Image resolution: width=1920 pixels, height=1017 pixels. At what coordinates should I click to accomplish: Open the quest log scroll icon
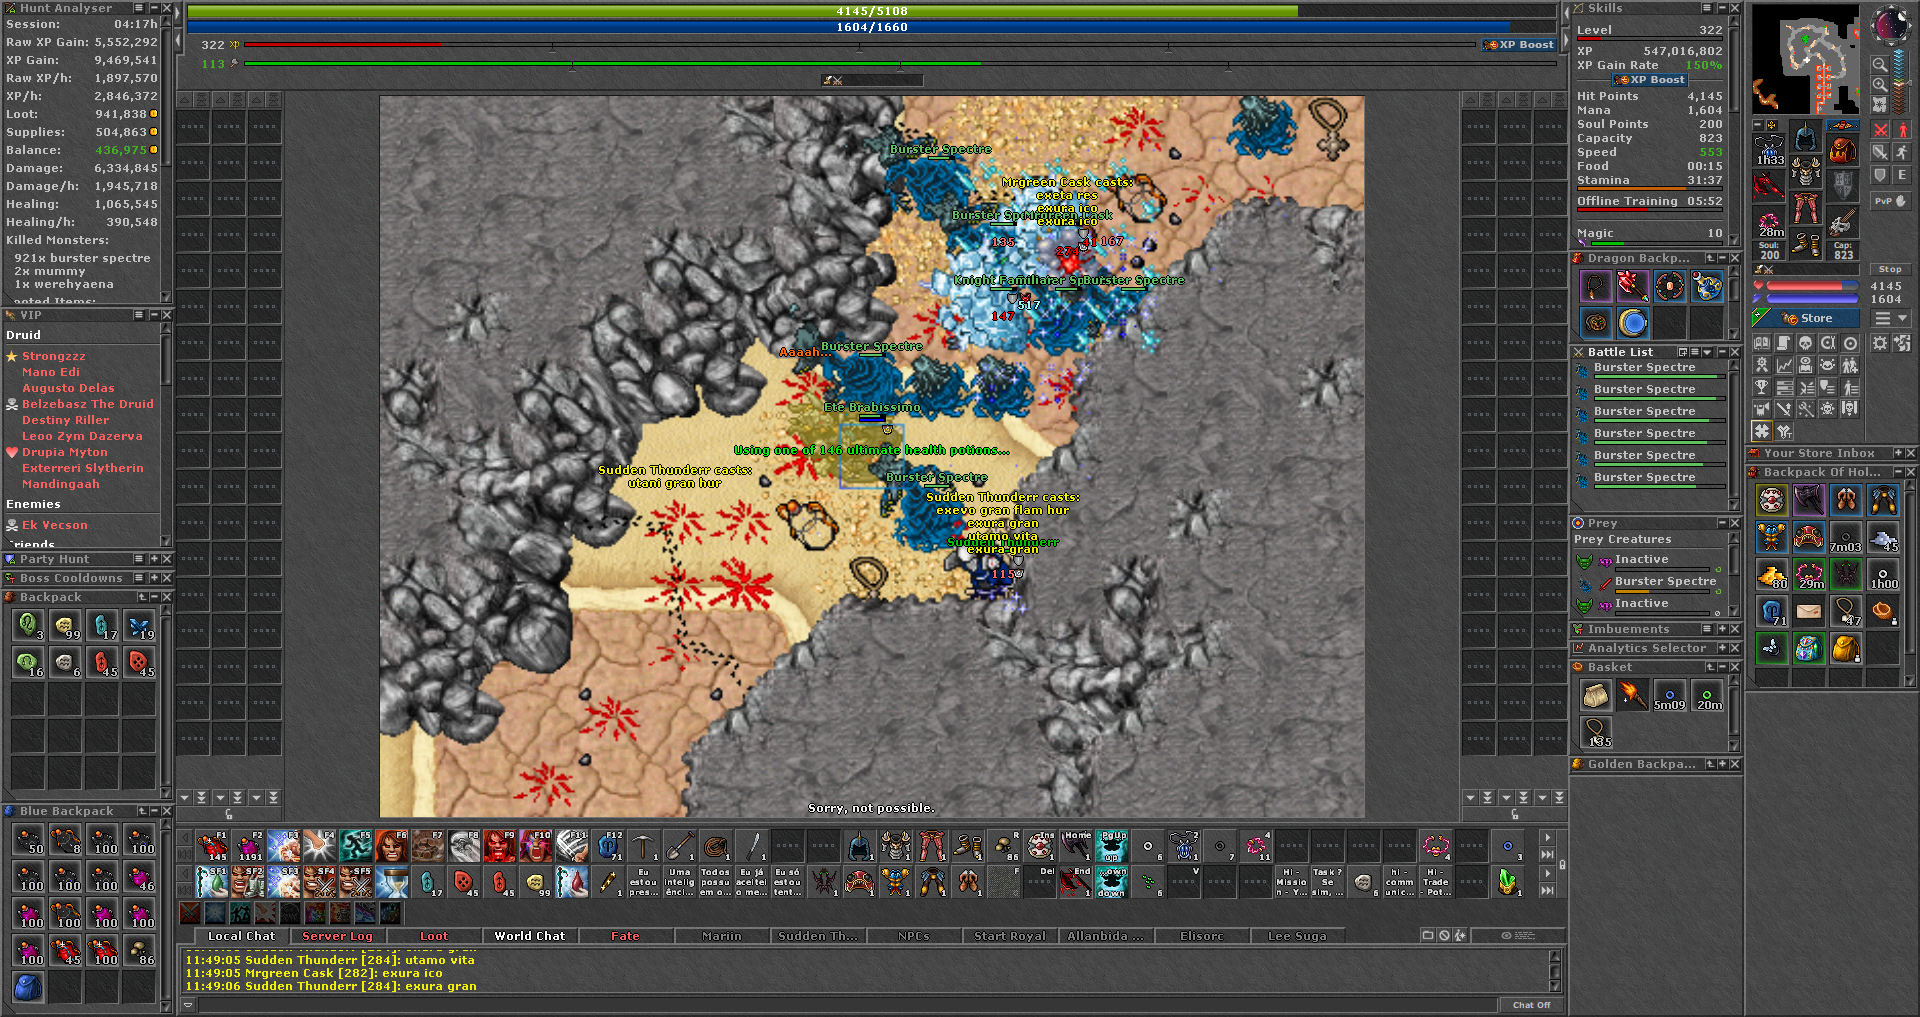point(1784,343)
